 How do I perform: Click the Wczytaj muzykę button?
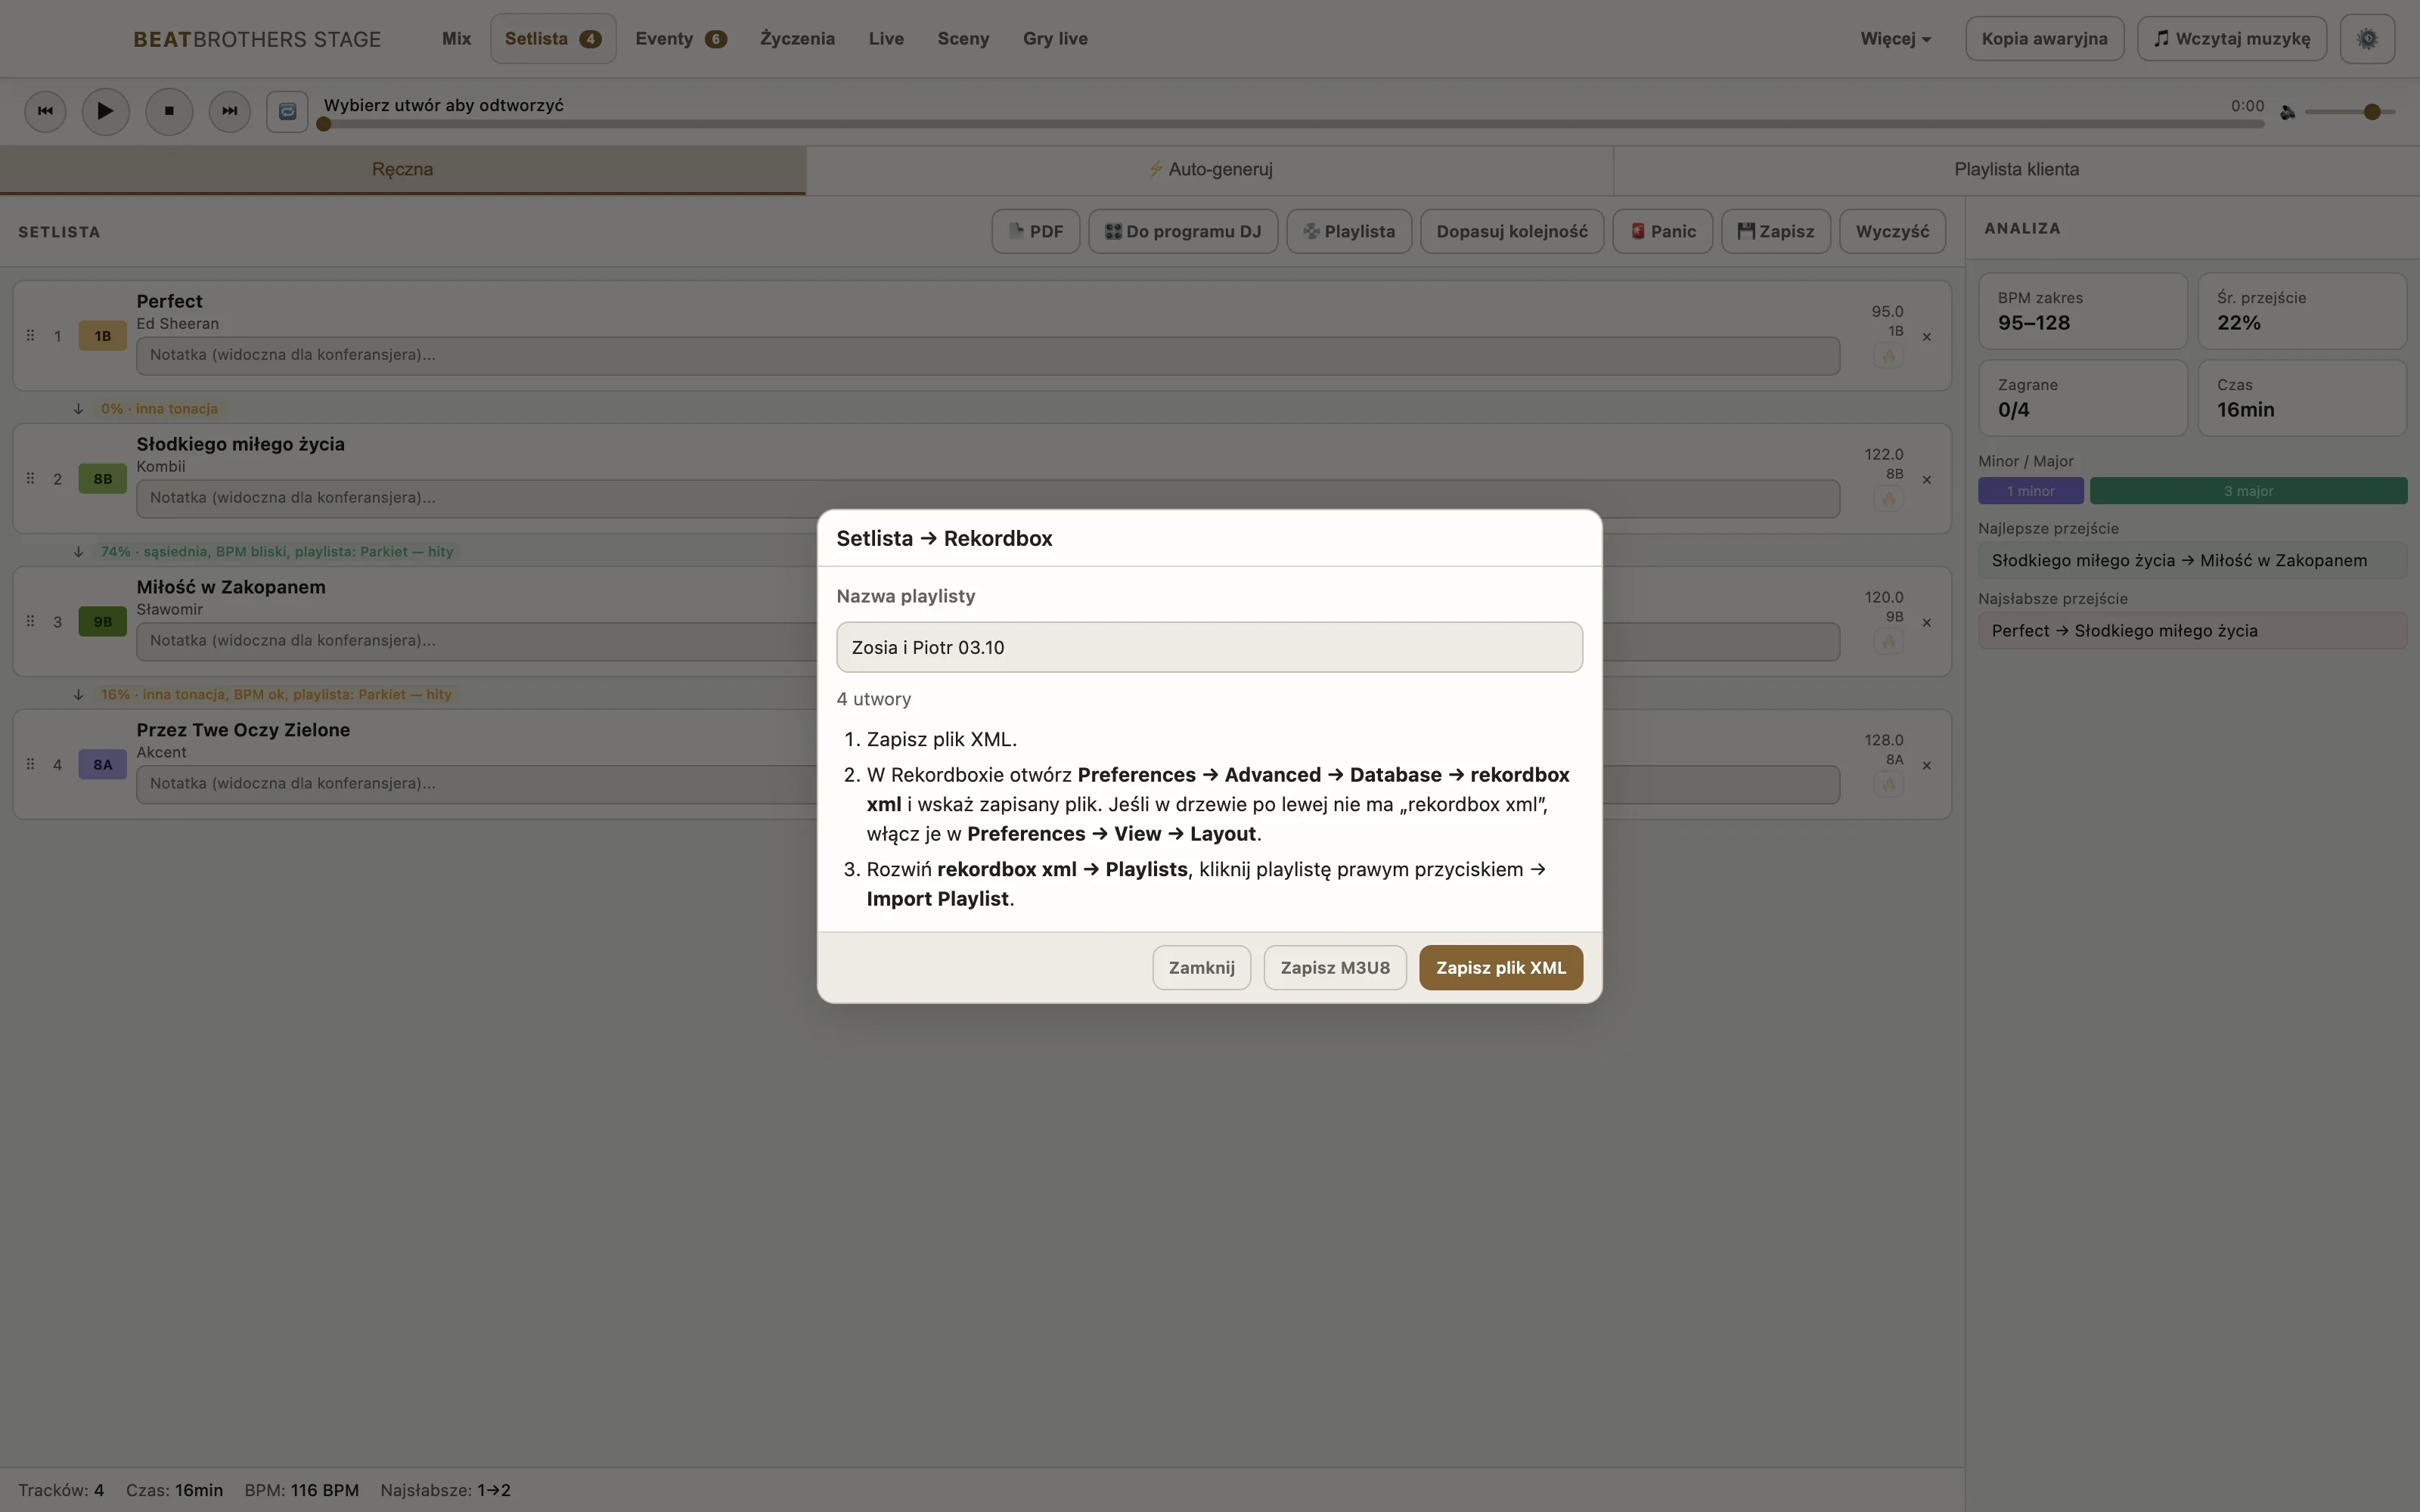tap(2232, 39)
